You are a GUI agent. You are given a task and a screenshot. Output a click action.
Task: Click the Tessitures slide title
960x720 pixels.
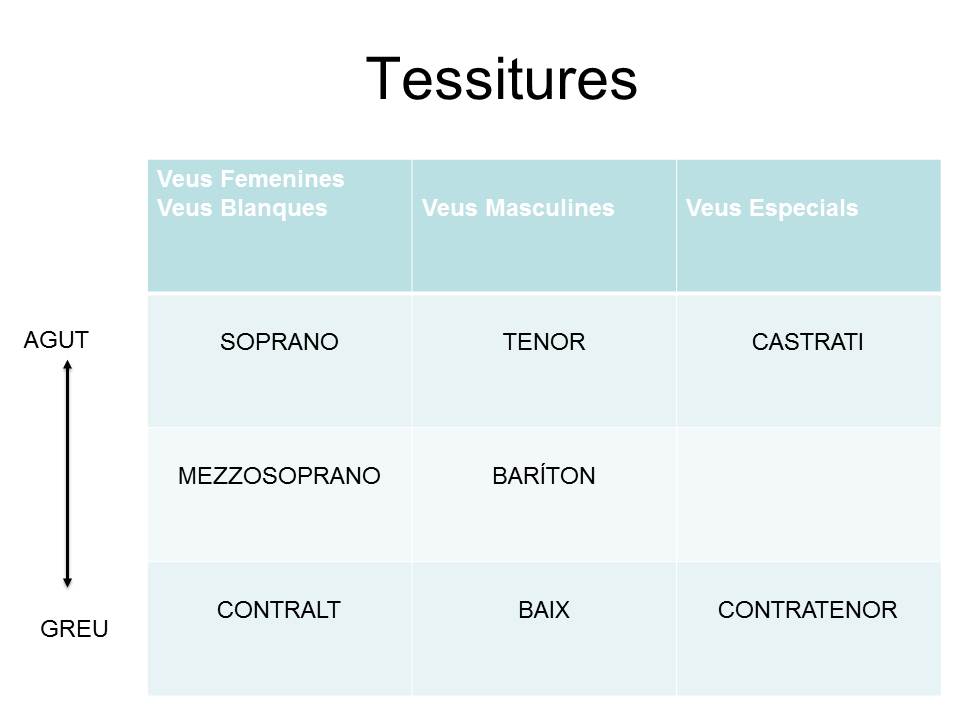[501, 79]
